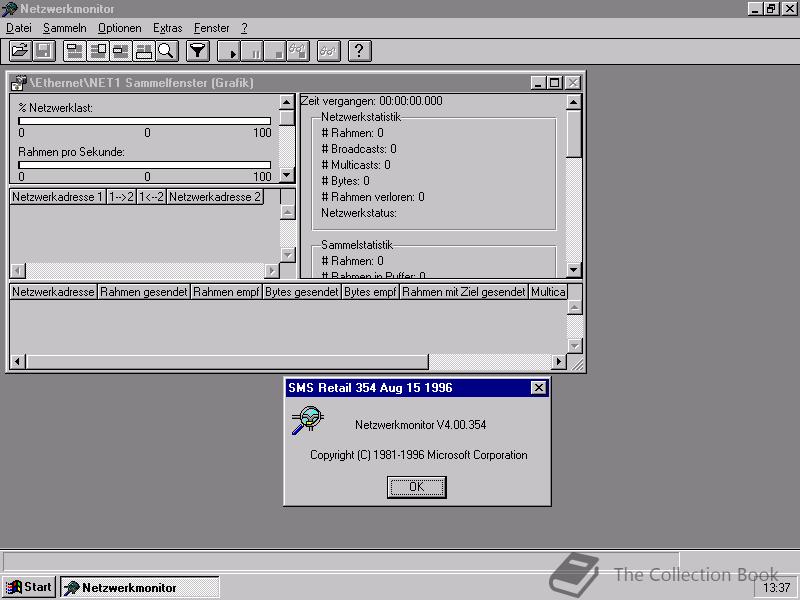Open the Optionen menu
Image resolution: width=800 pixels, height=600 pixels.
coord(119,28)
